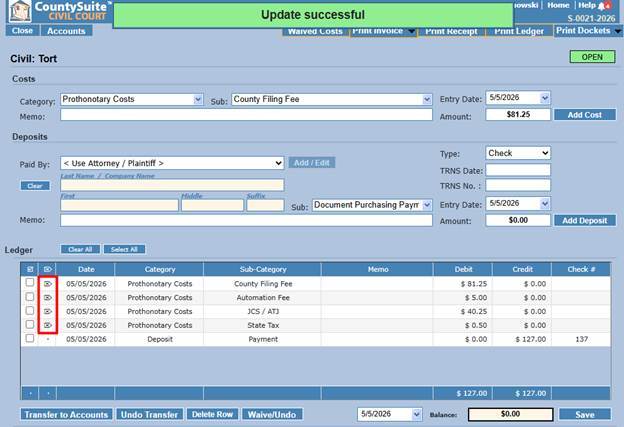
Task: Click the $ 127.00 credit in Payment row
Action: [x=530, y=339]
